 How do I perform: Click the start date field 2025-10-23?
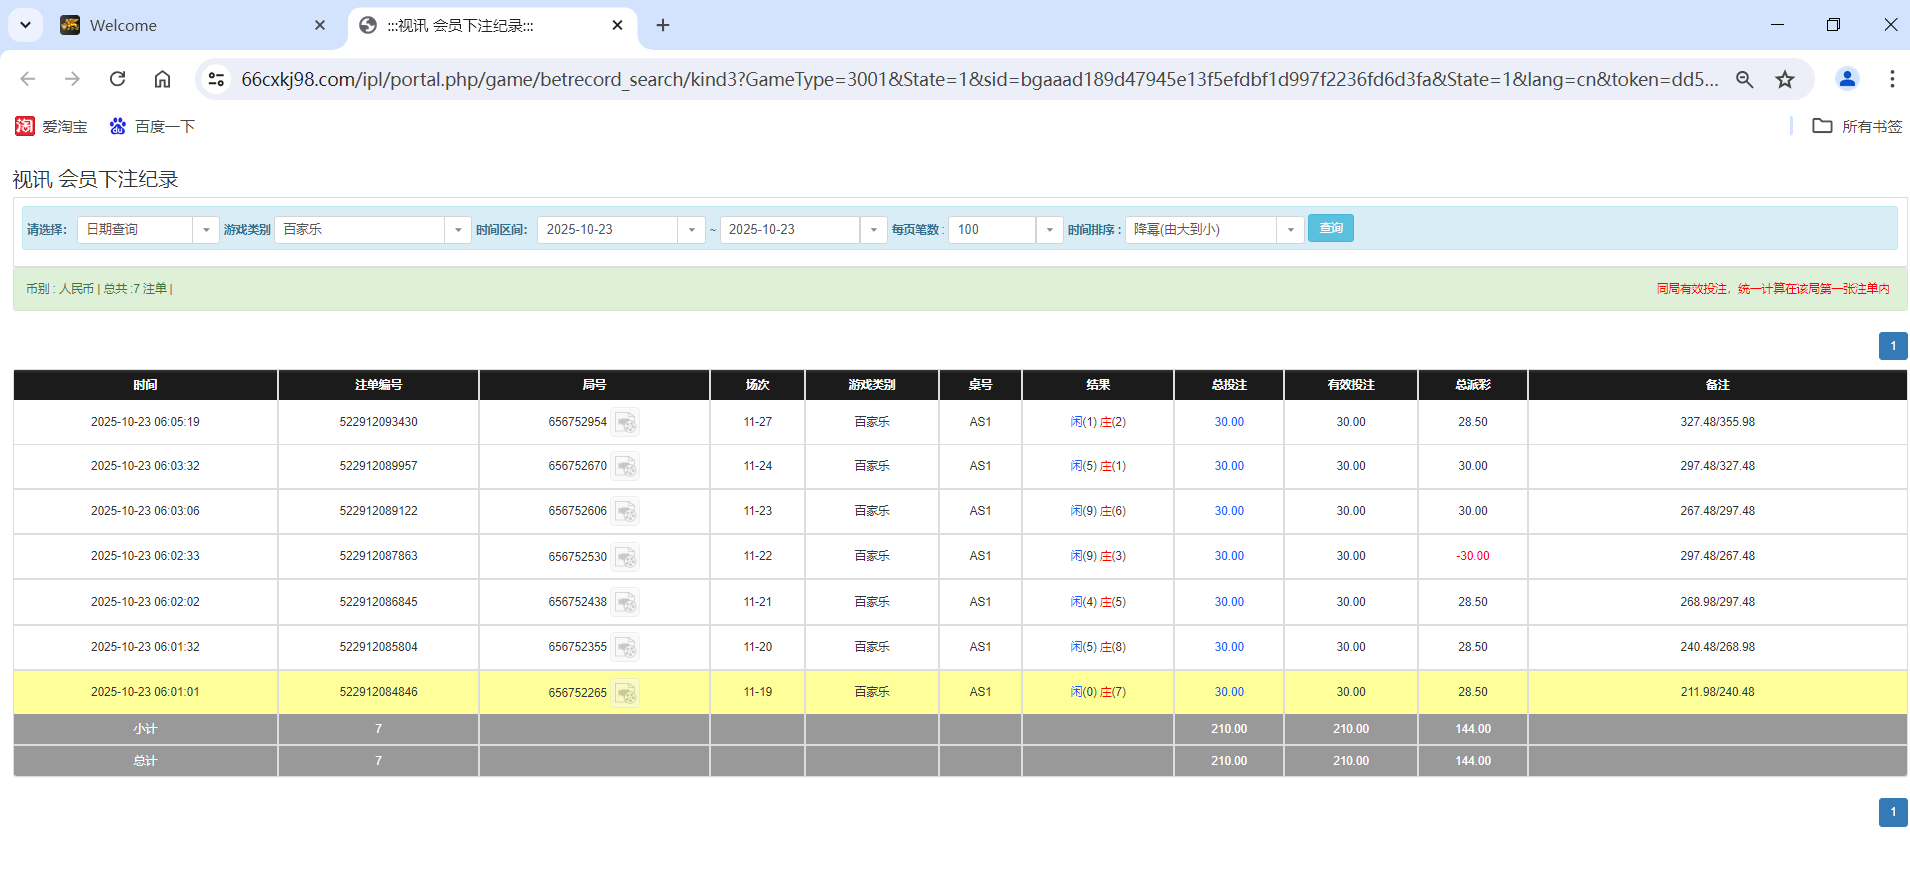click(x=608, y=230)
